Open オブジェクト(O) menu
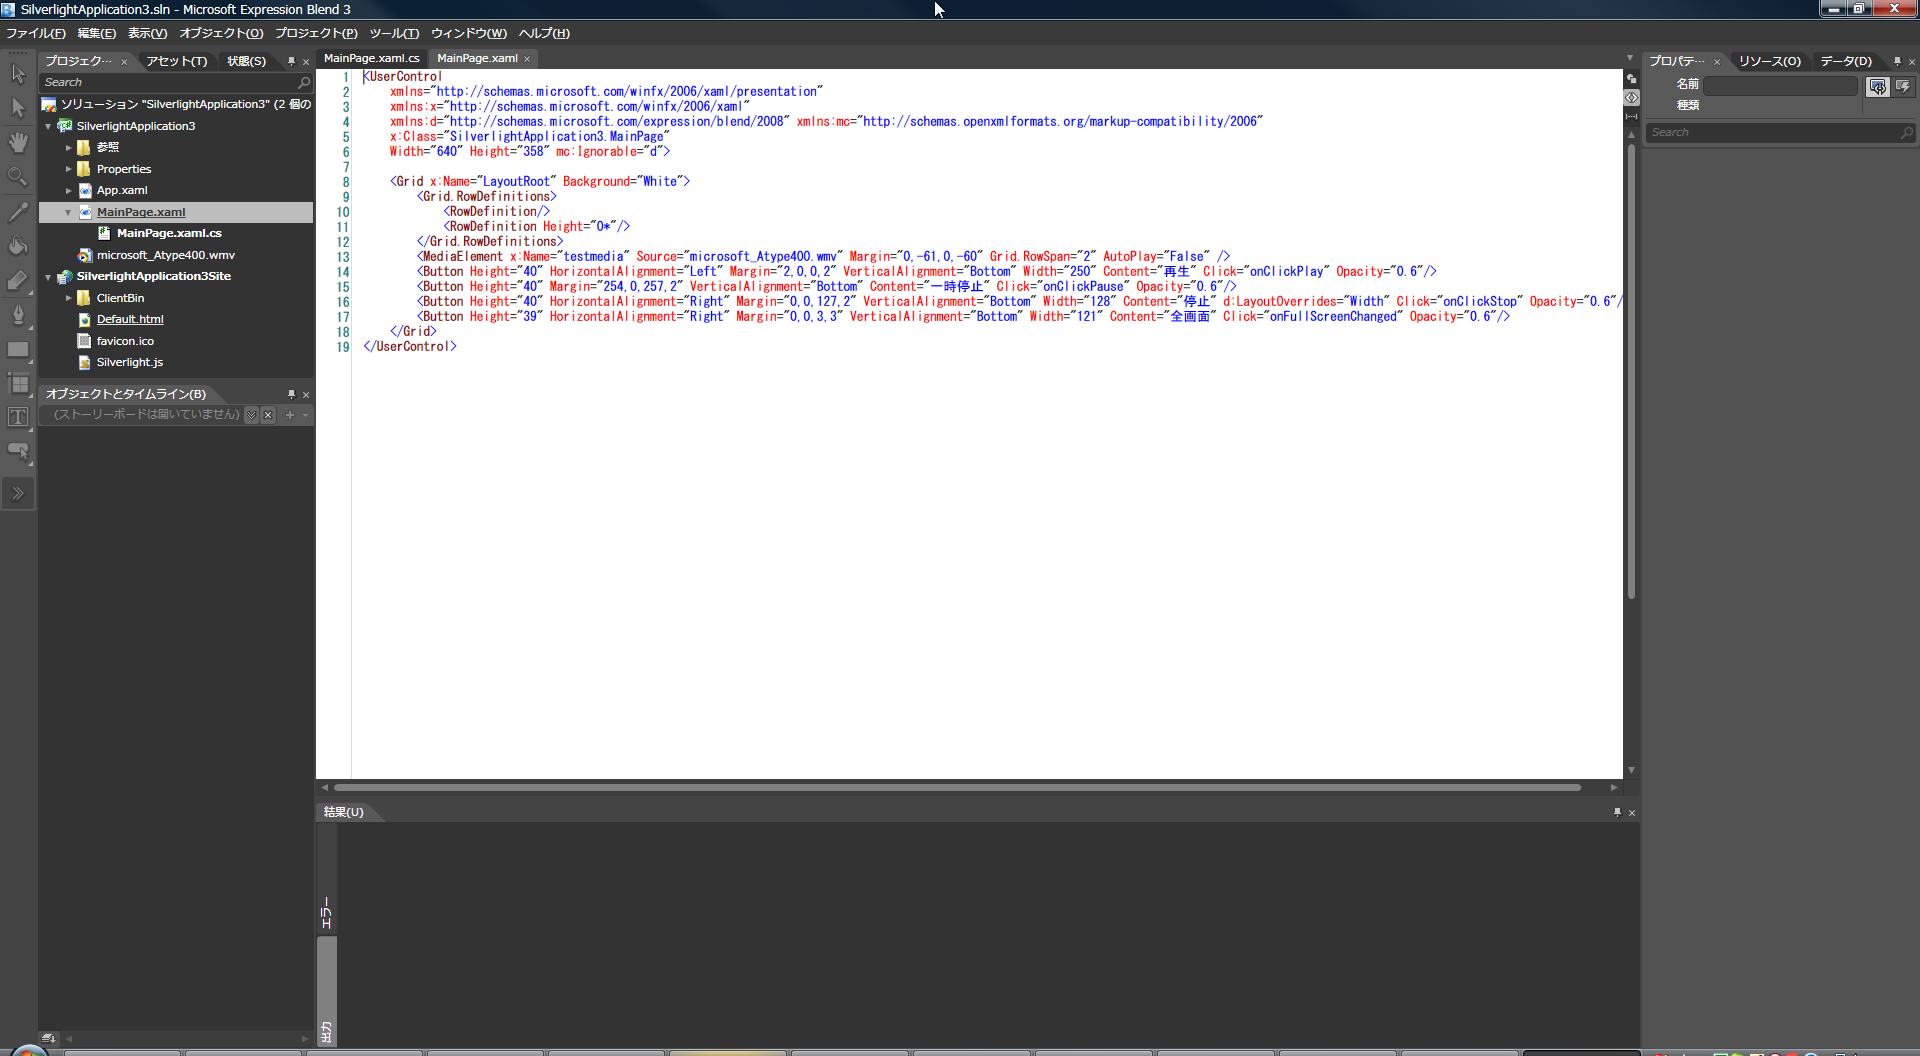1920x1056 pixels. click(221, 33)
